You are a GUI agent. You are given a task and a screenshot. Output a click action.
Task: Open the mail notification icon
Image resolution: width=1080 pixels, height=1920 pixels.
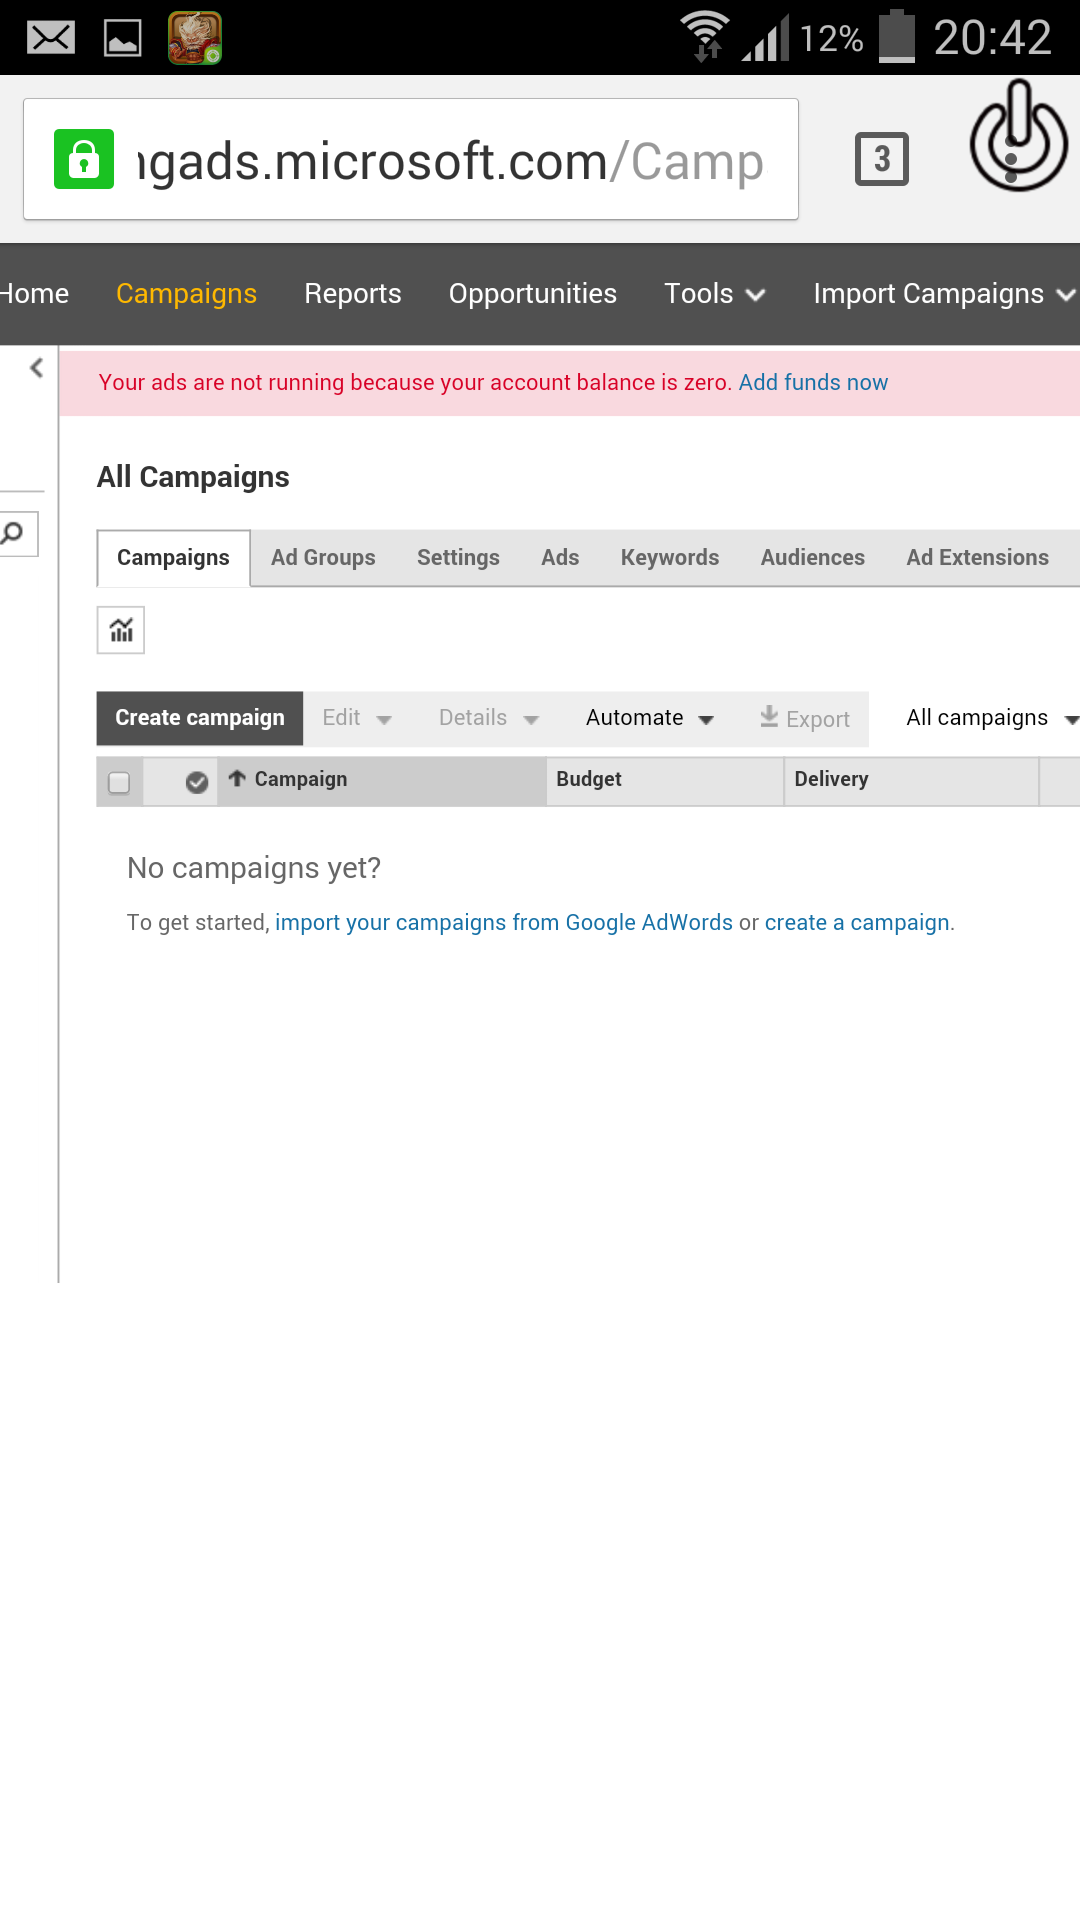[x=51, y=38]
